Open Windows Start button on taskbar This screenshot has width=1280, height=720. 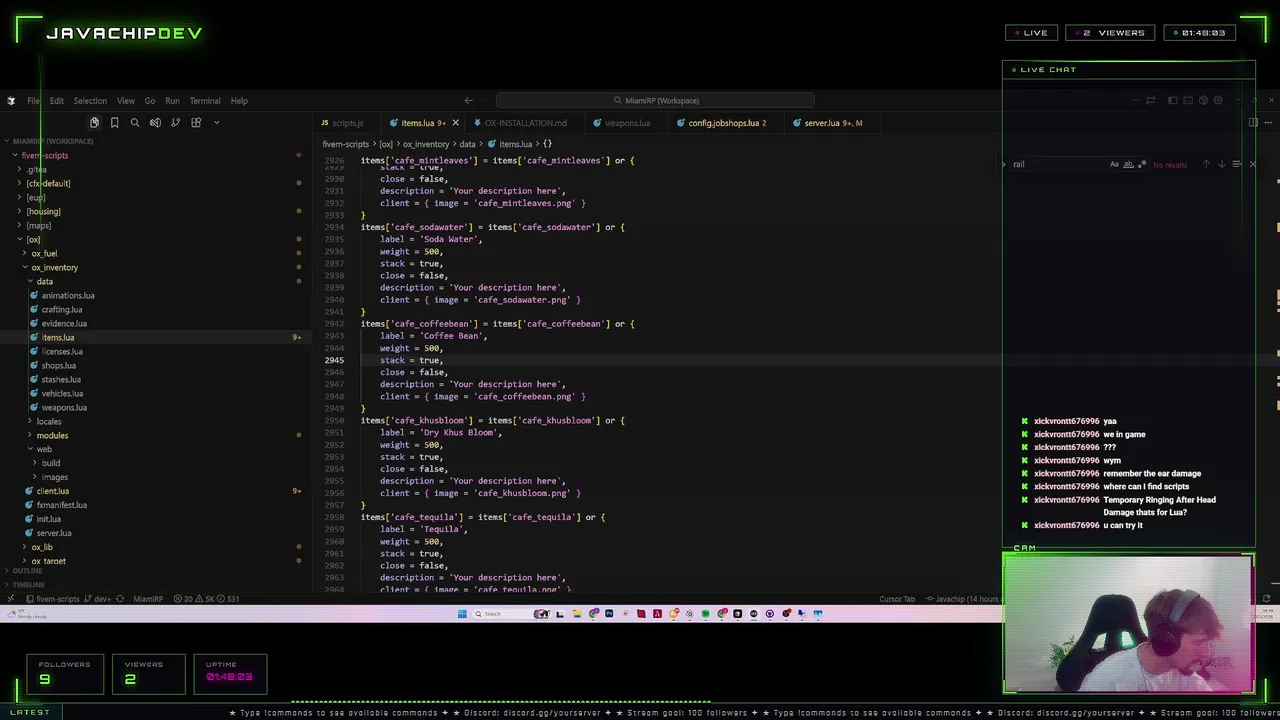(x=462, y=614)
